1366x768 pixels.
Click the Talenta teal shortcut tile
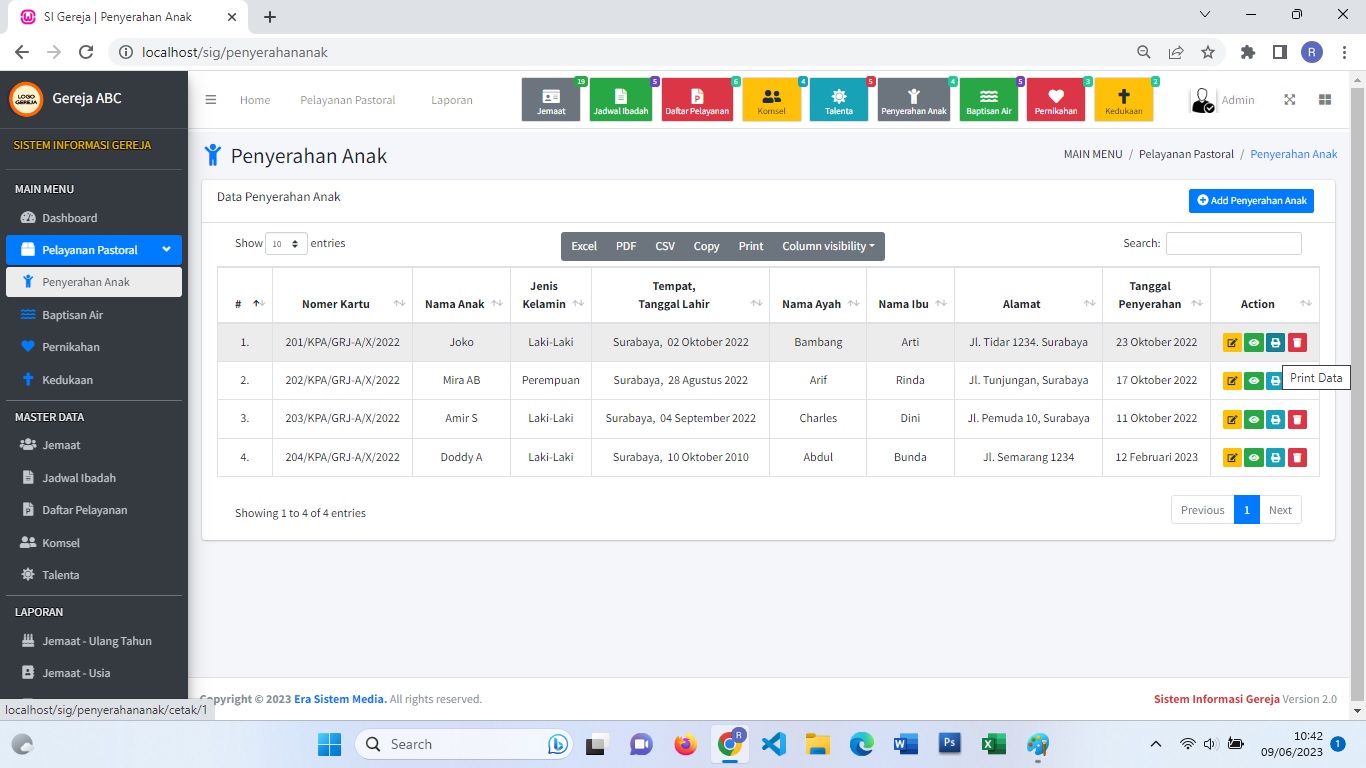pos(839,100)
